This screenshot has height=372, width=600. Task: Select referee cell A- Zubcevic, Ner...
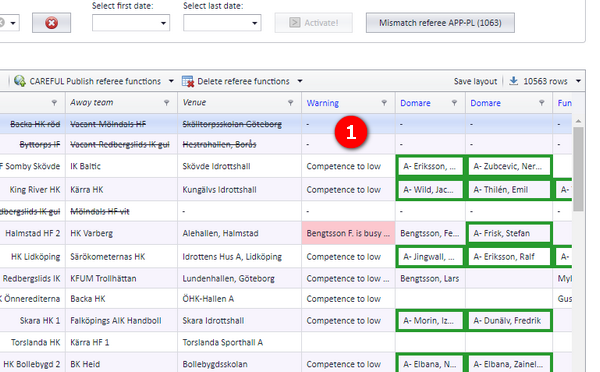(x=509, y=166)
